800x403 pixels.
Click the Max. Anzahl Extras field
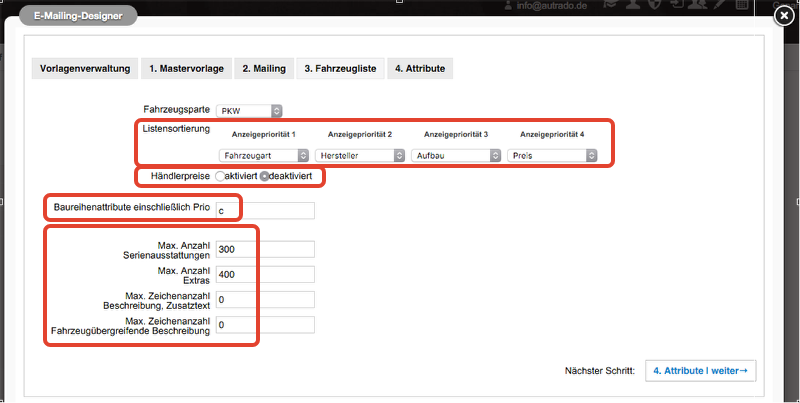265,274
